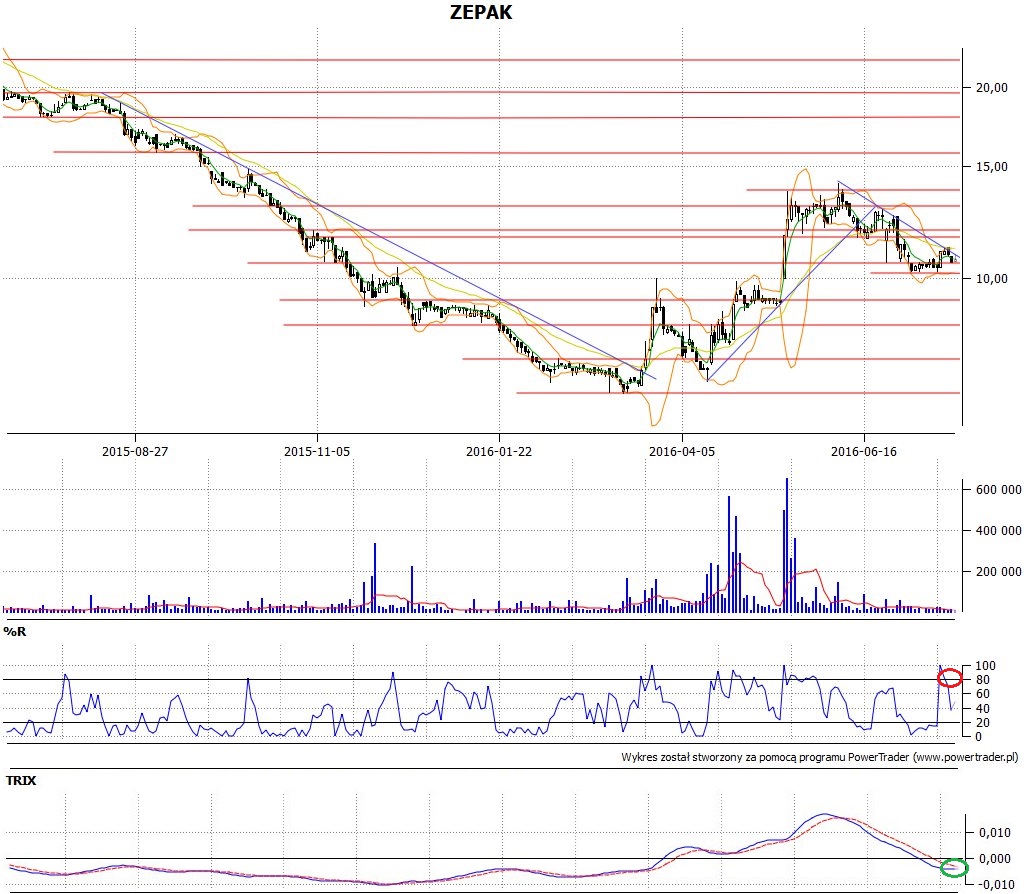
Task: Click the TRIX indicator title
Action: point(21,780)
